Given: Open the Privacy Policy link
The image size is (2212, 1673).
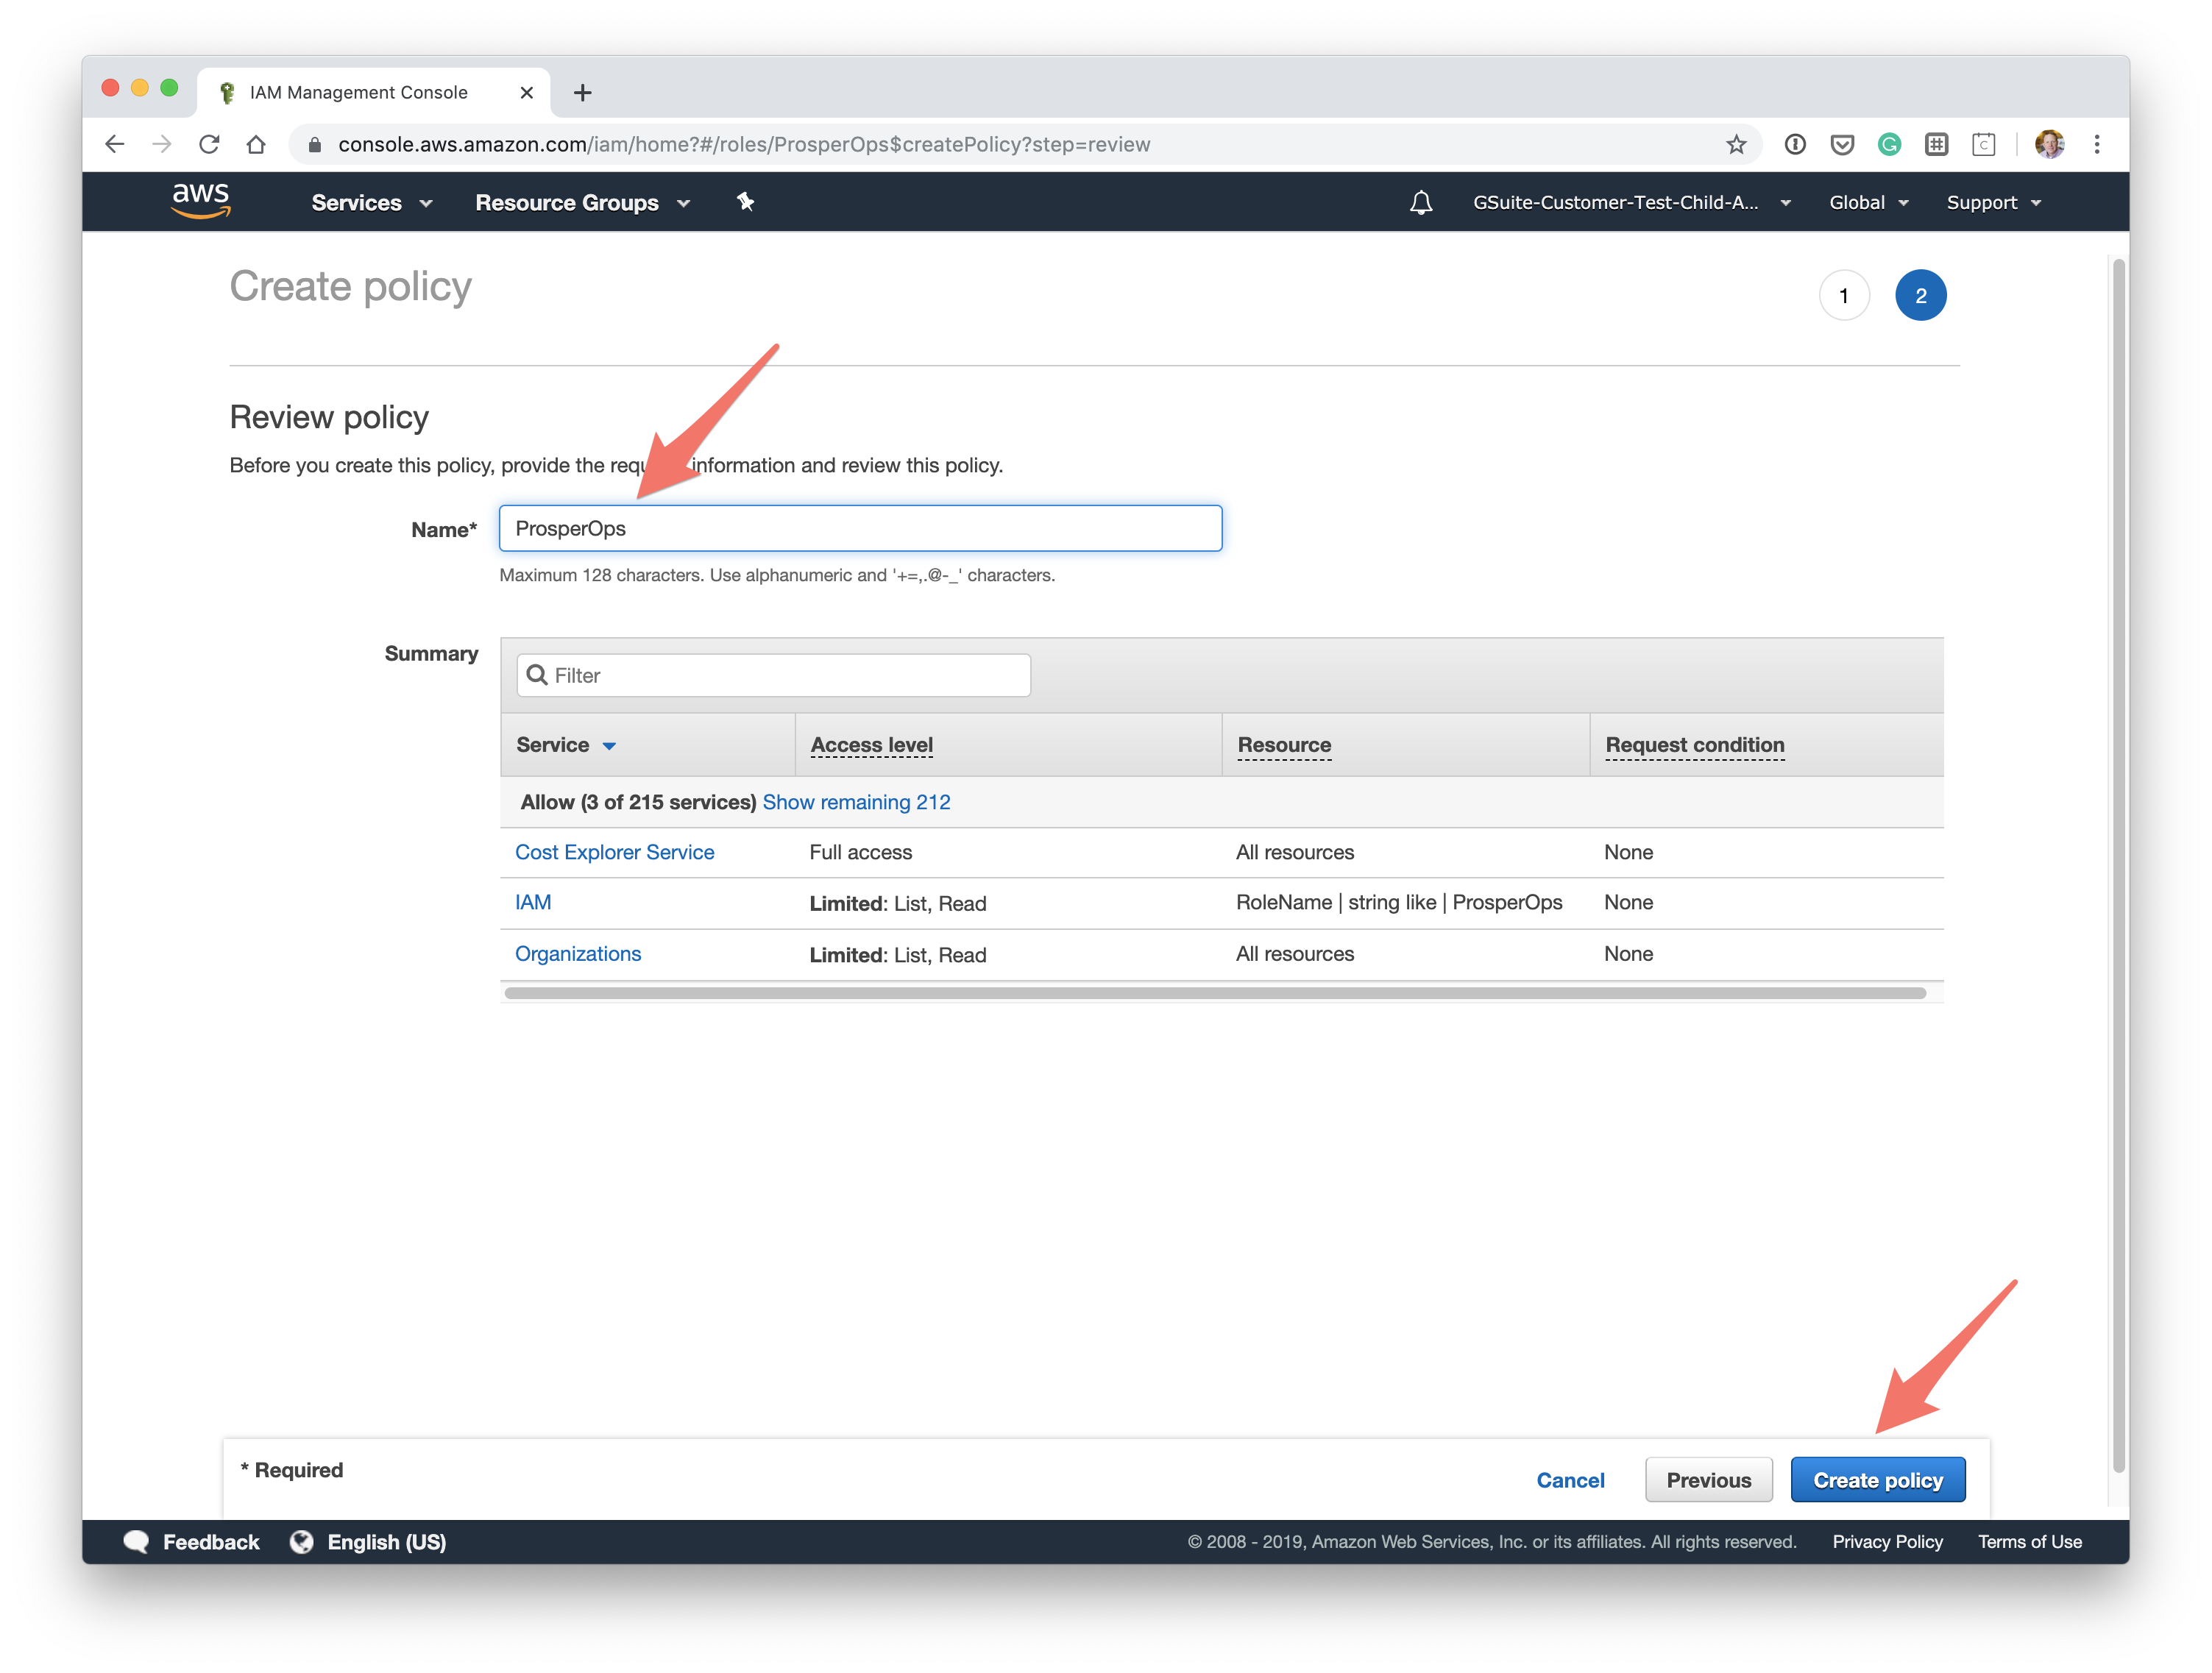Looking at the screenshot, I should 1887,1542.
